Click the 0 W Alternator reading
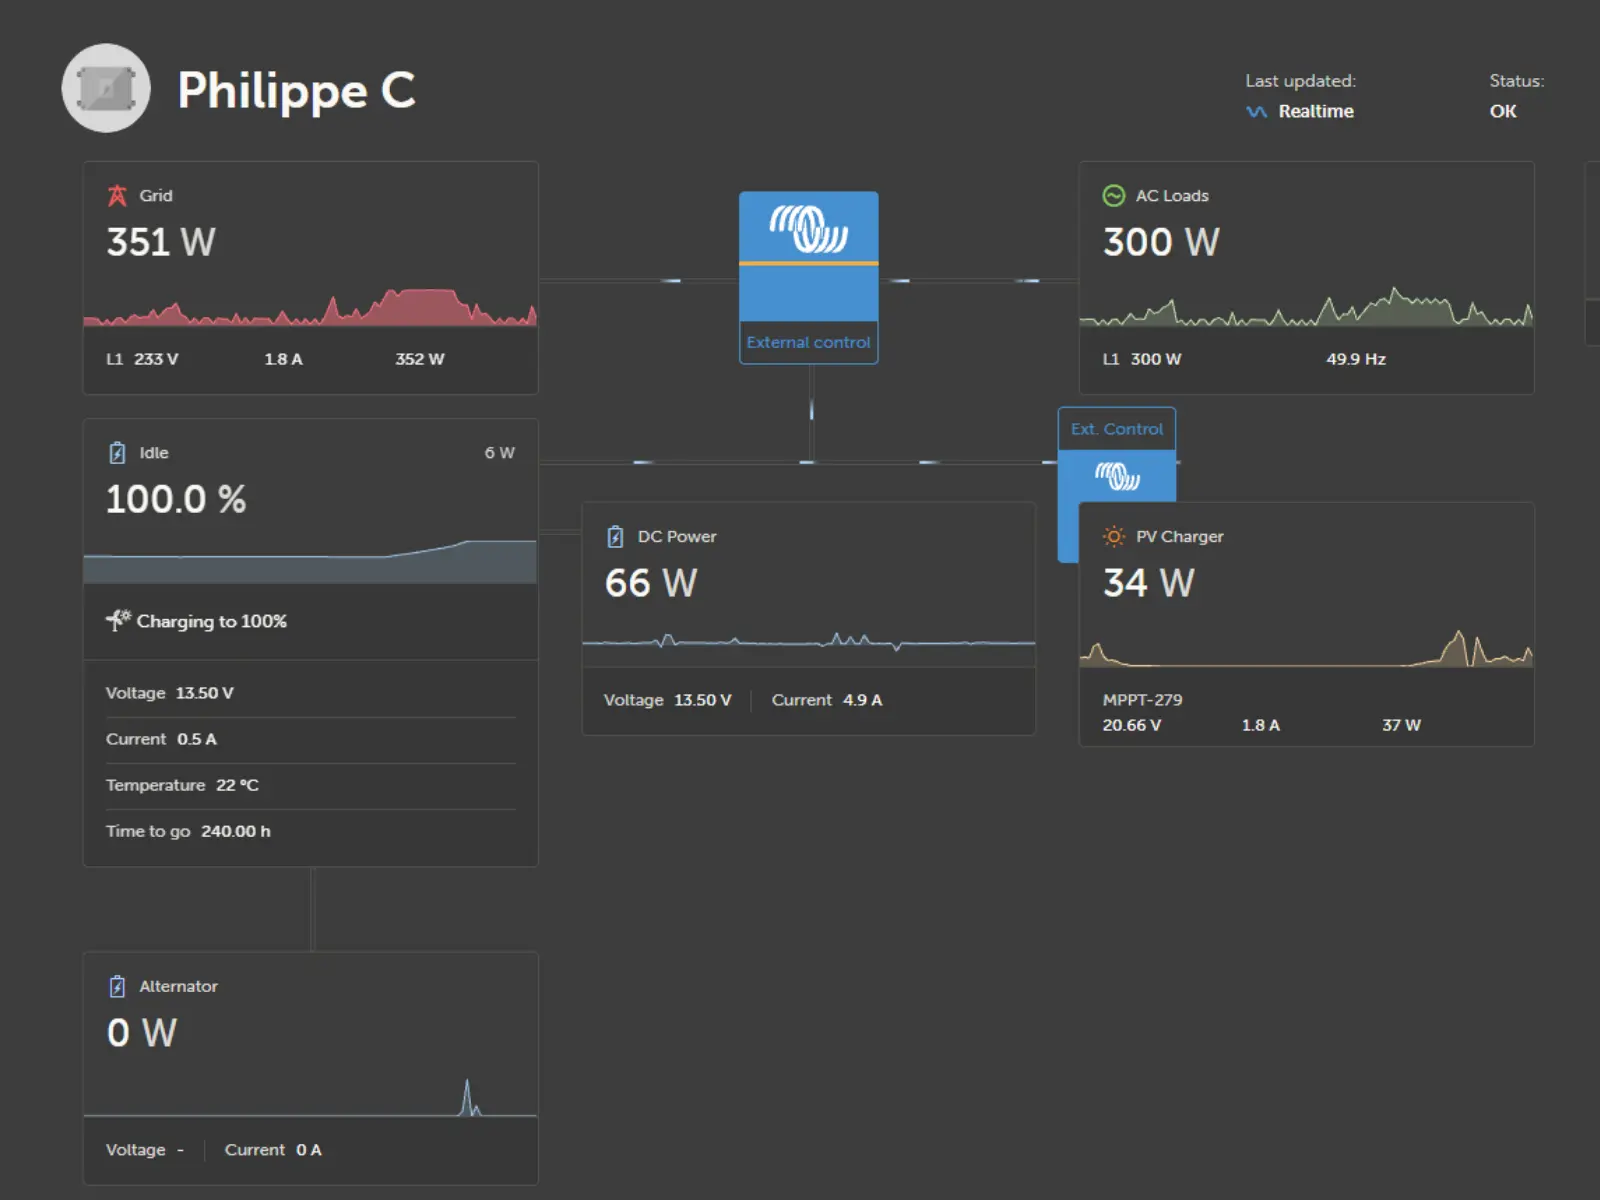 click(142, 1033)
